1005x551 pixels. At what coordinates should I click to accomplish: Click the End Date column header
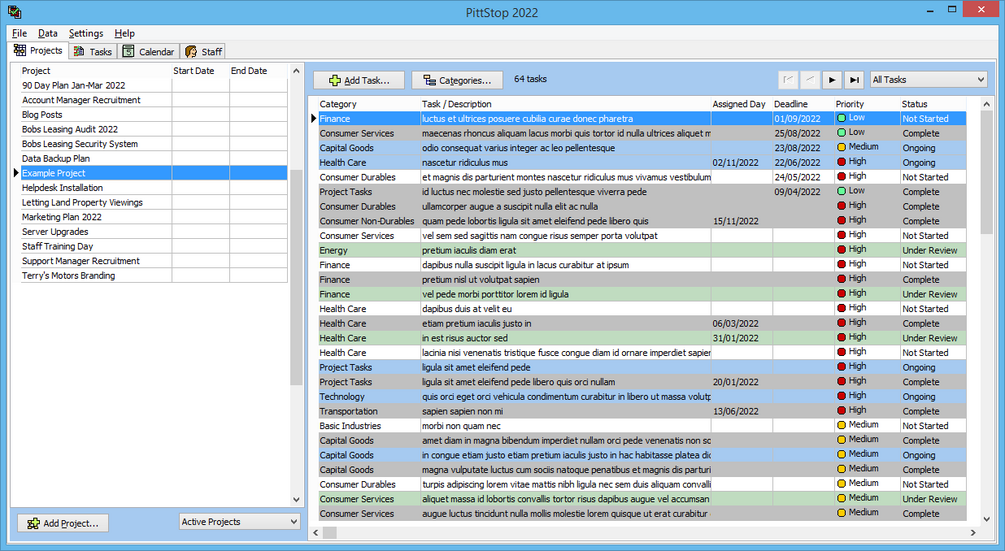tap(258, 70)
